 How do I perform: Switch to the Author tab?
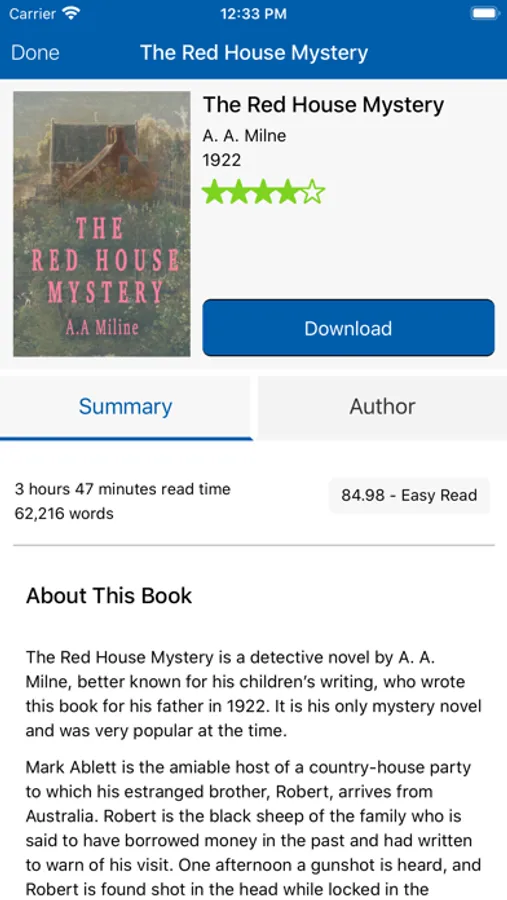[x=382, y=406]
